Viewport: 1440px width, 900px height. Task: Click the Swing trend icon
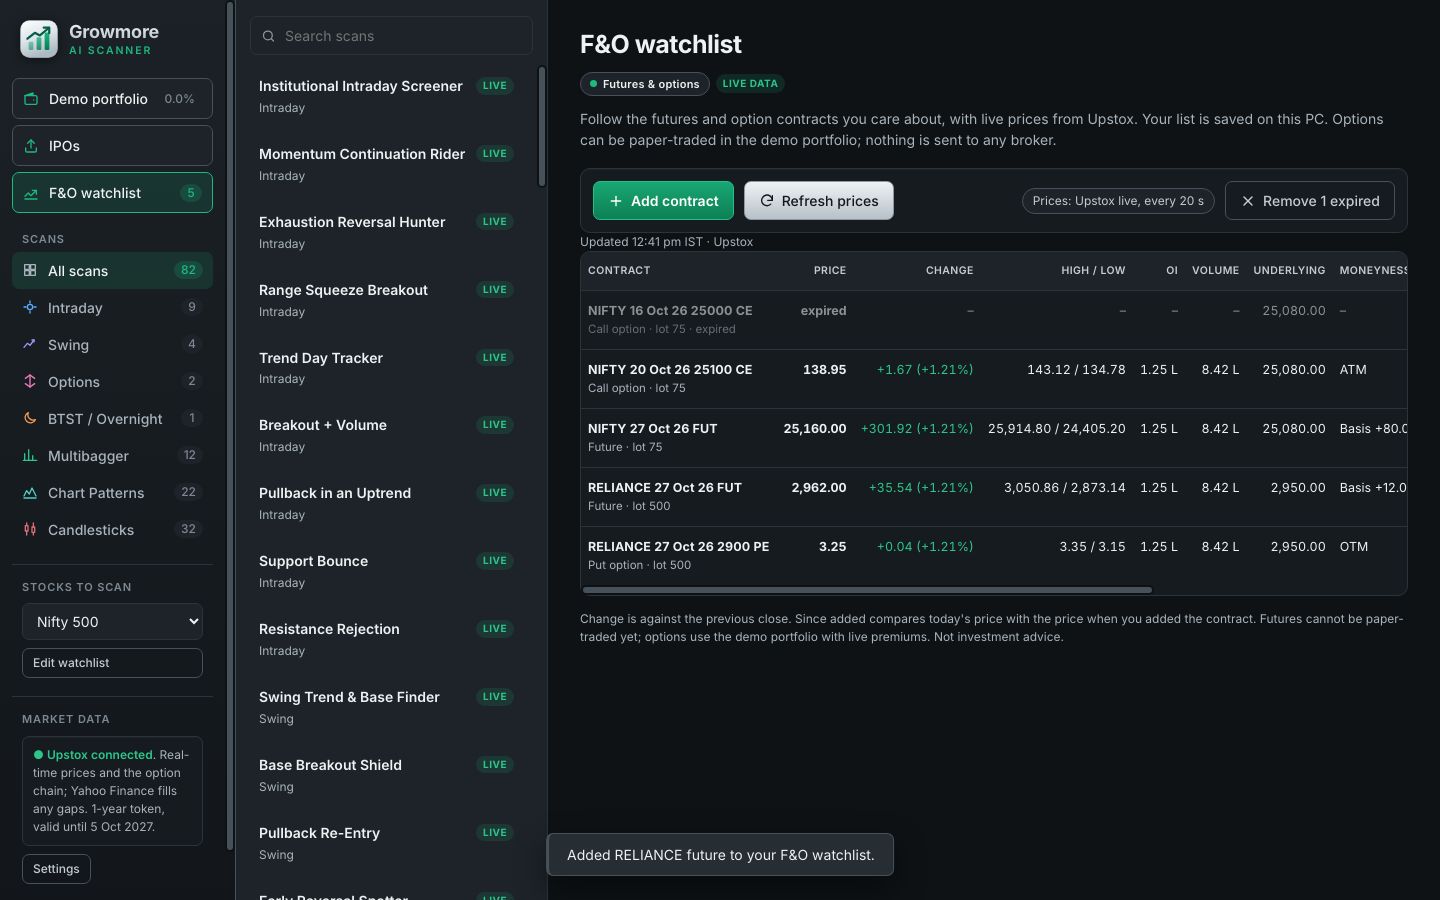click(30, 344)
